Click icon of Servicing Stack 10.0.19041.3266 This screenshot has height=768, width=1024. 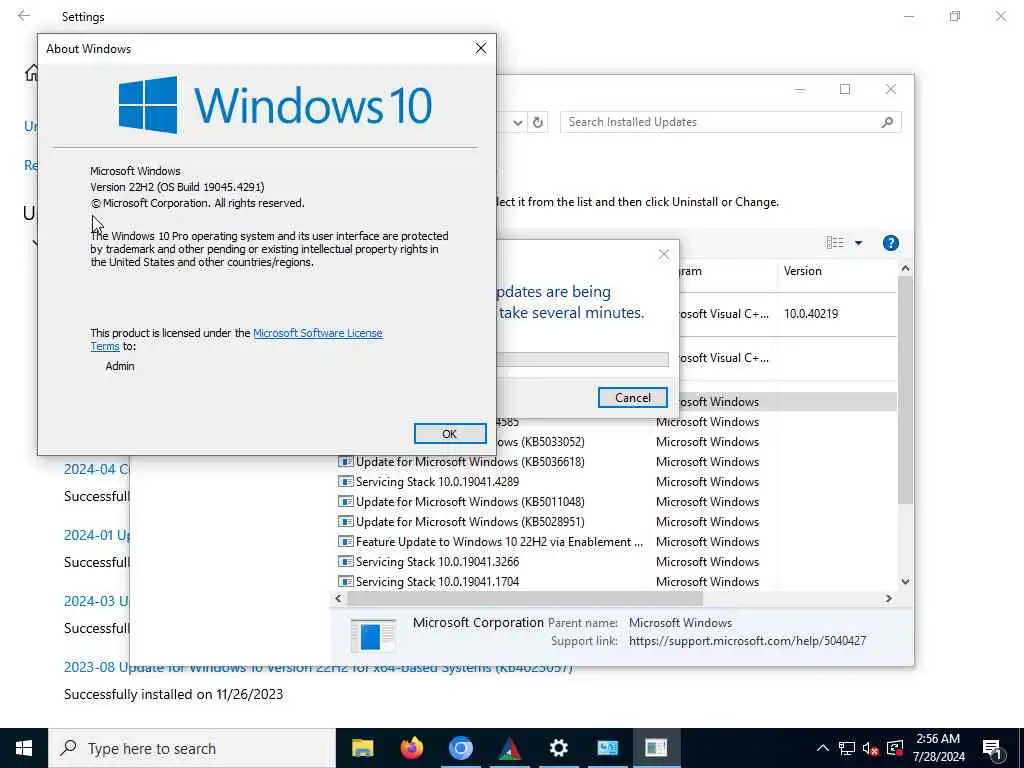345,562
